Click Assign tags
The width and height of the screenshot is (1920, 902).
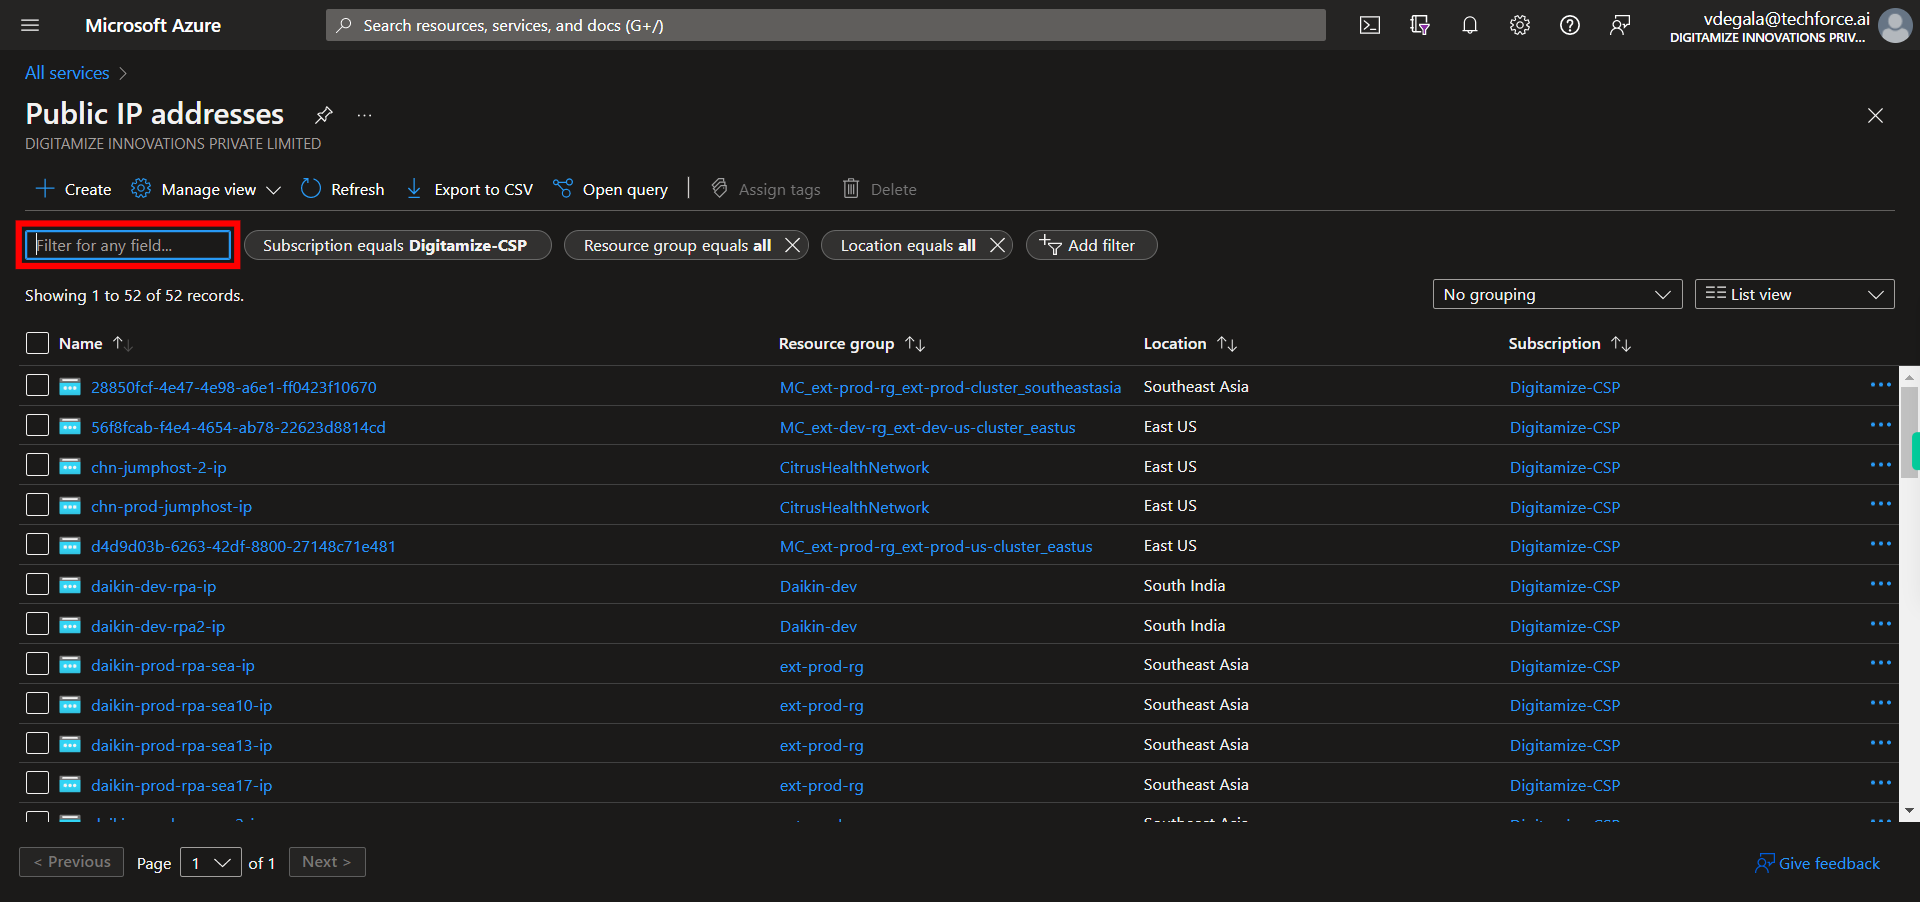click(x=765, y=189)
